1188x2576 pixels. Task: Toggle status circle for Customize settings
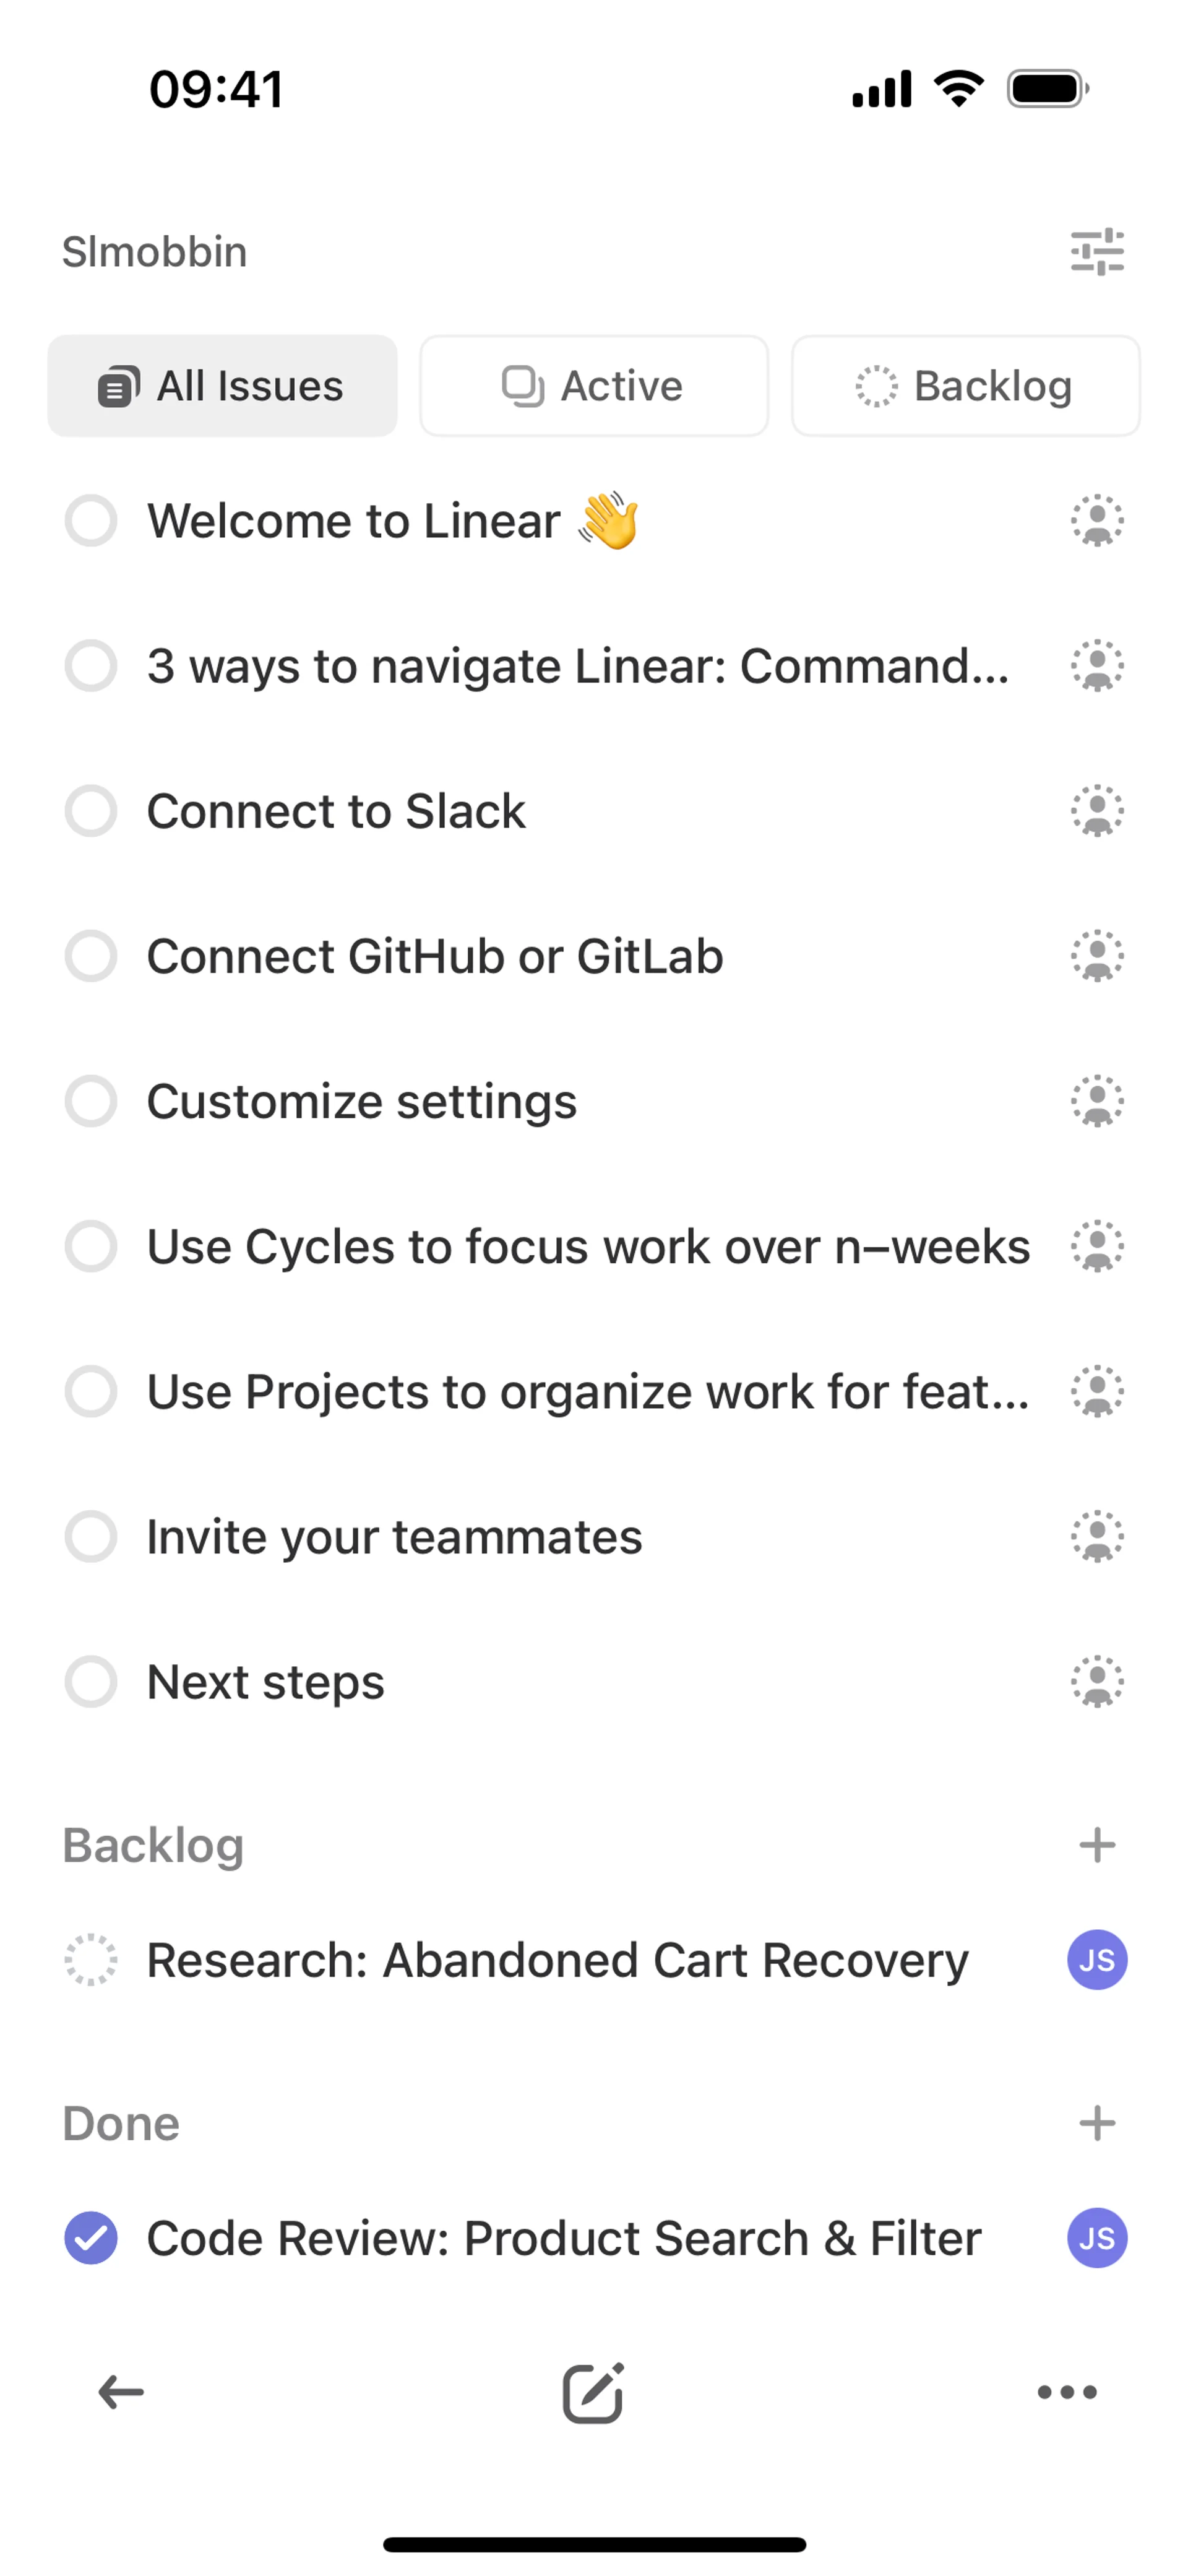coord(91,1101)
